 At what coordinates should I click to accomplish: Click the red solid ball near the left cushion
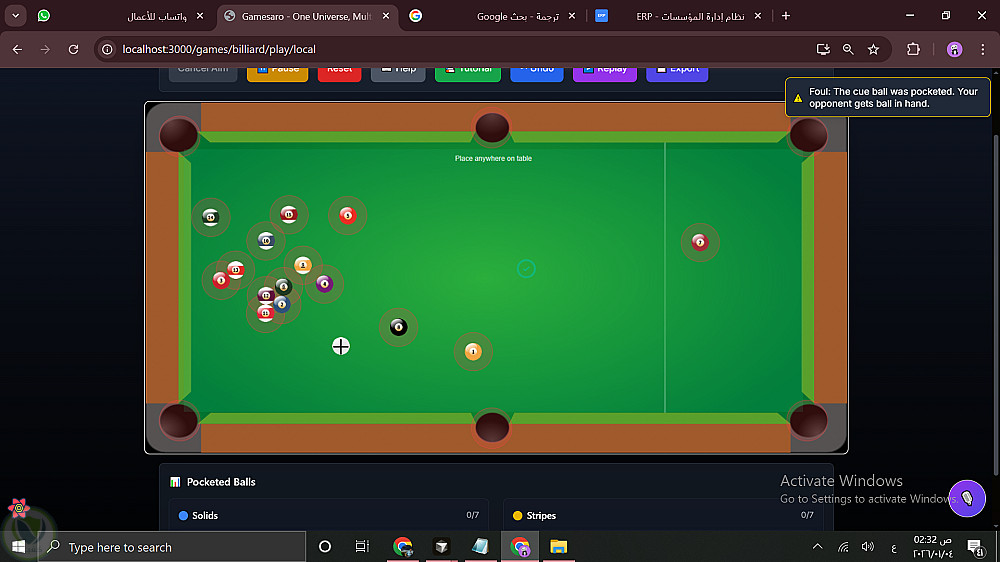[x=221, y=280]
